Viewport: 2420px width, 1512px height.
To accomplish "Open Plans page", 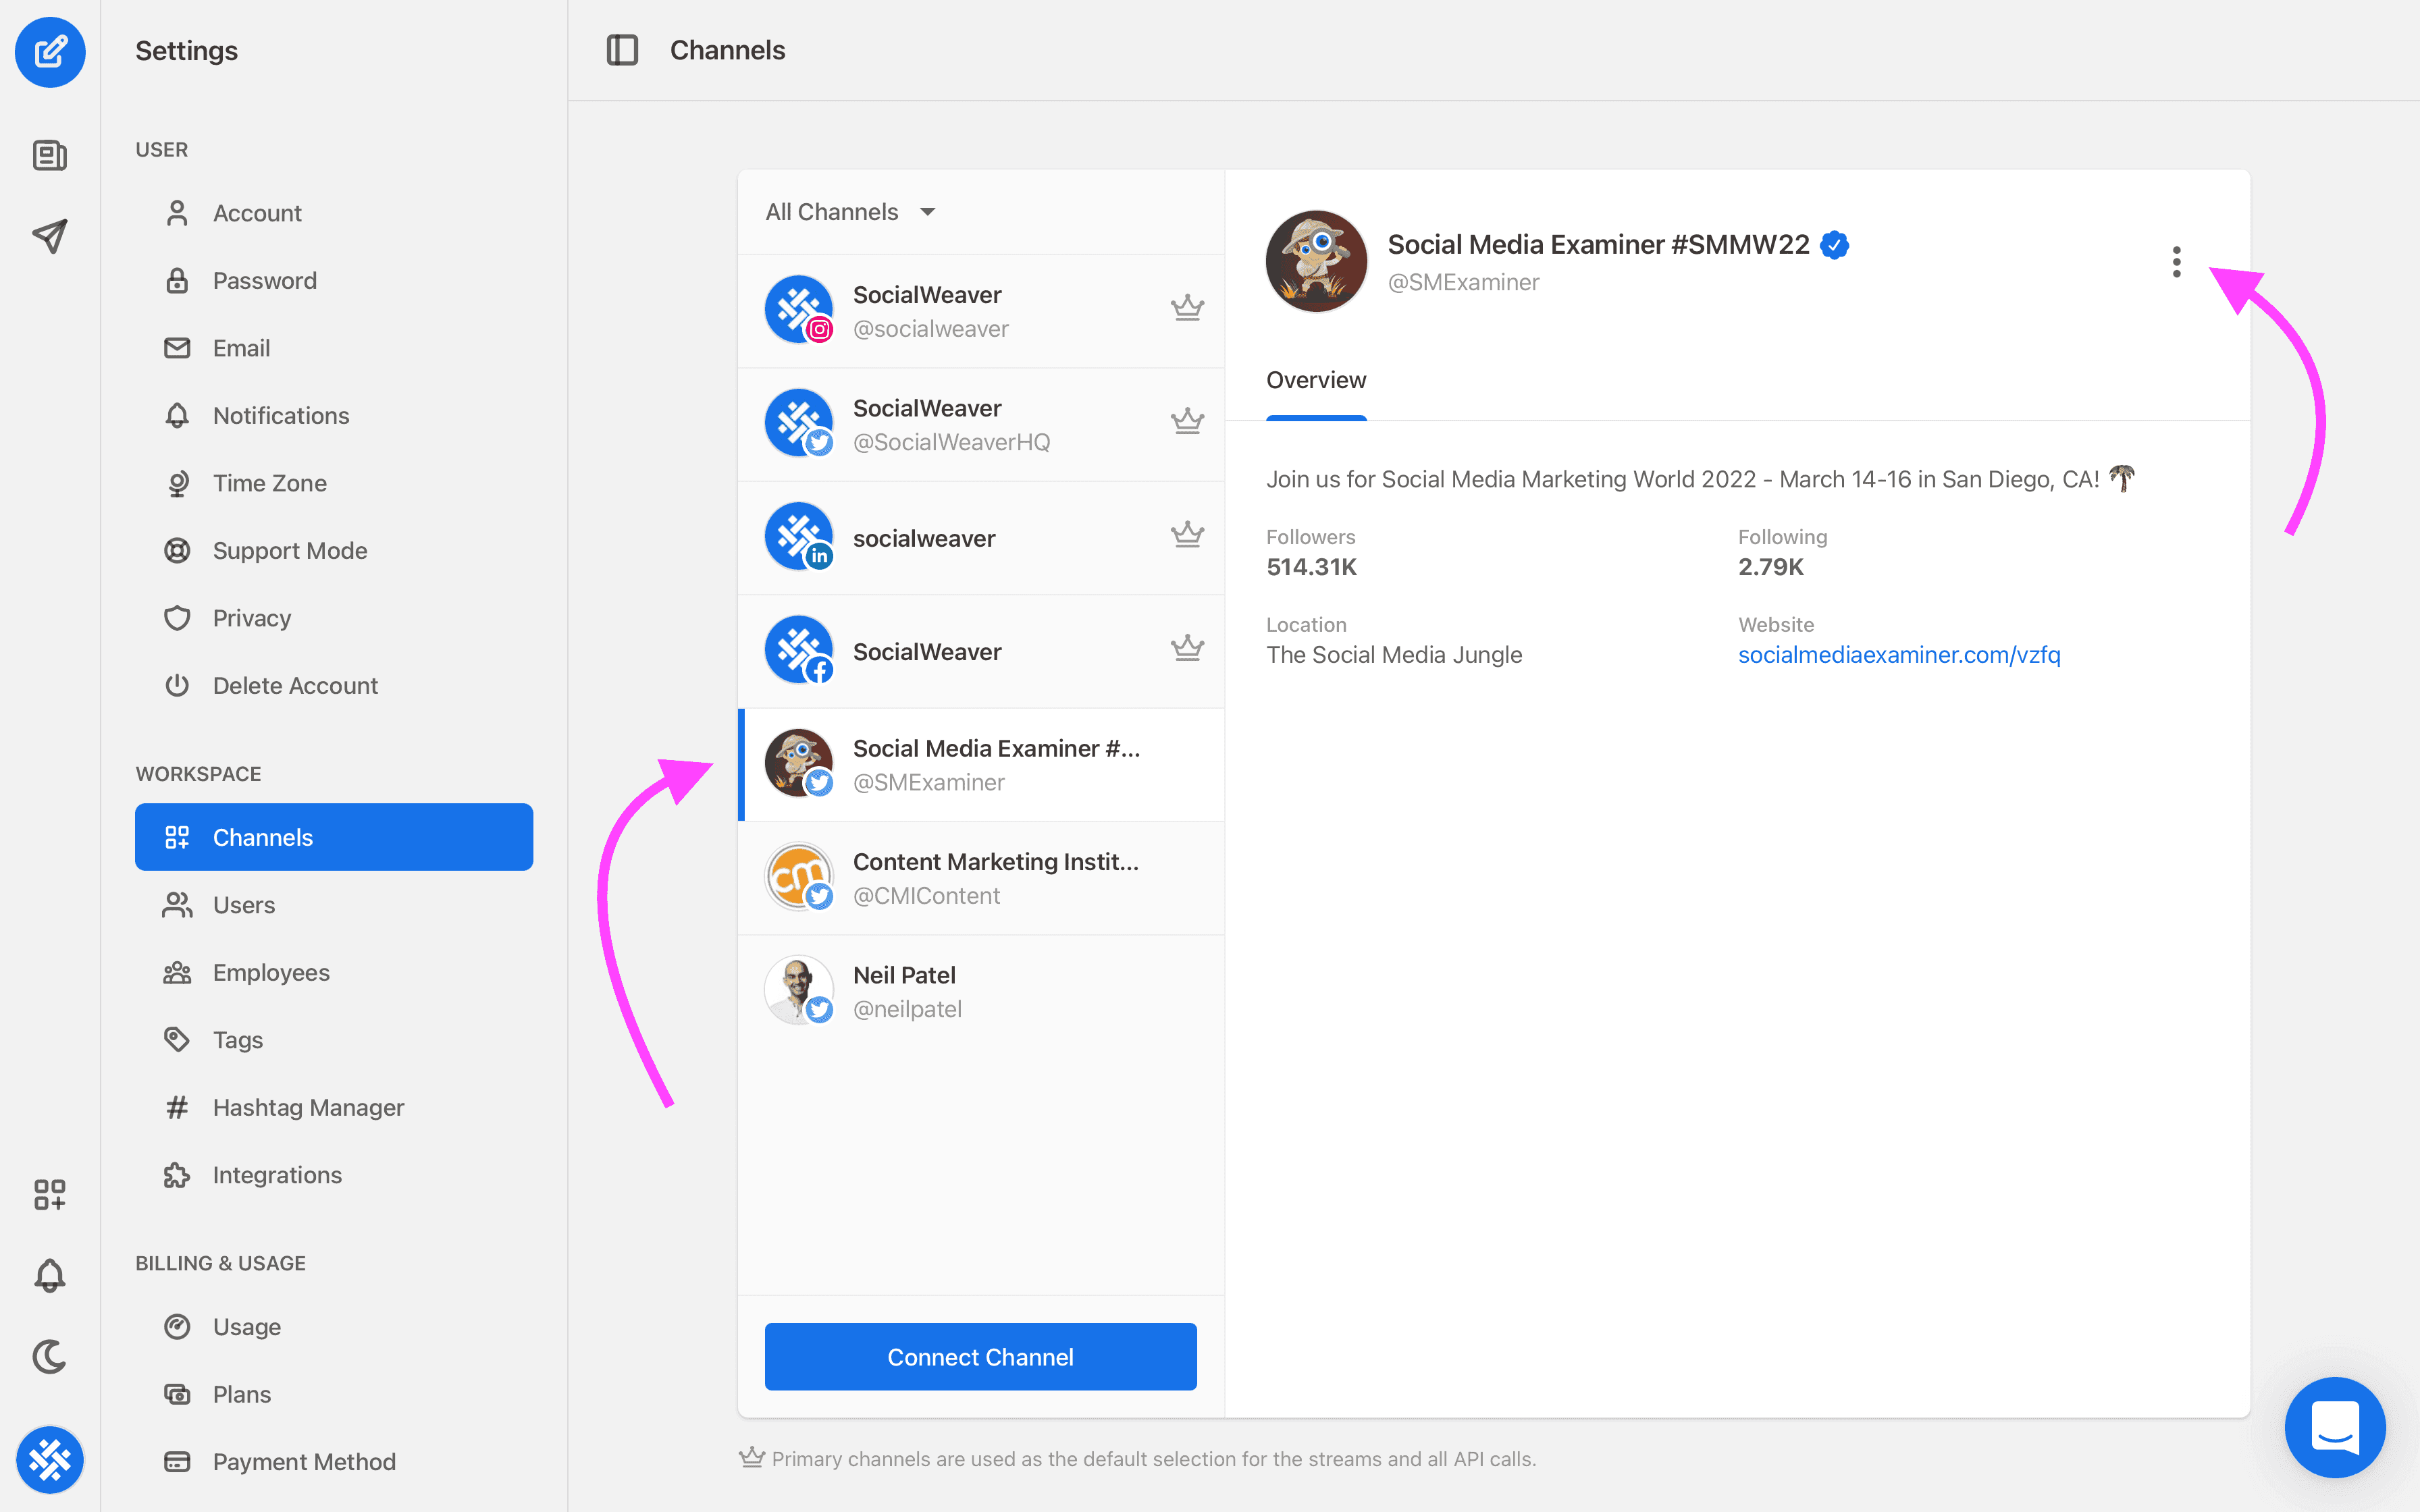I will point(334,1394).
